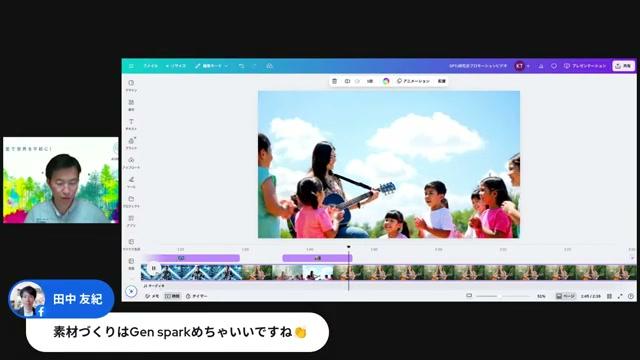
Task: Toggle the 時間 (Duration) timeline view
Action: tap(172, 296)
